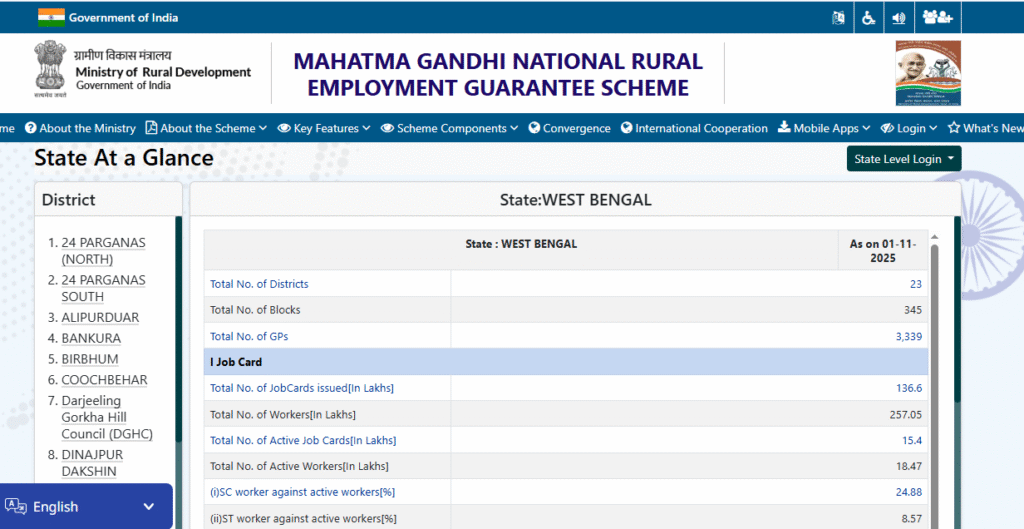
Task: Open Darjeeling Gorkha Hill Council district
Action: point(107,417)
